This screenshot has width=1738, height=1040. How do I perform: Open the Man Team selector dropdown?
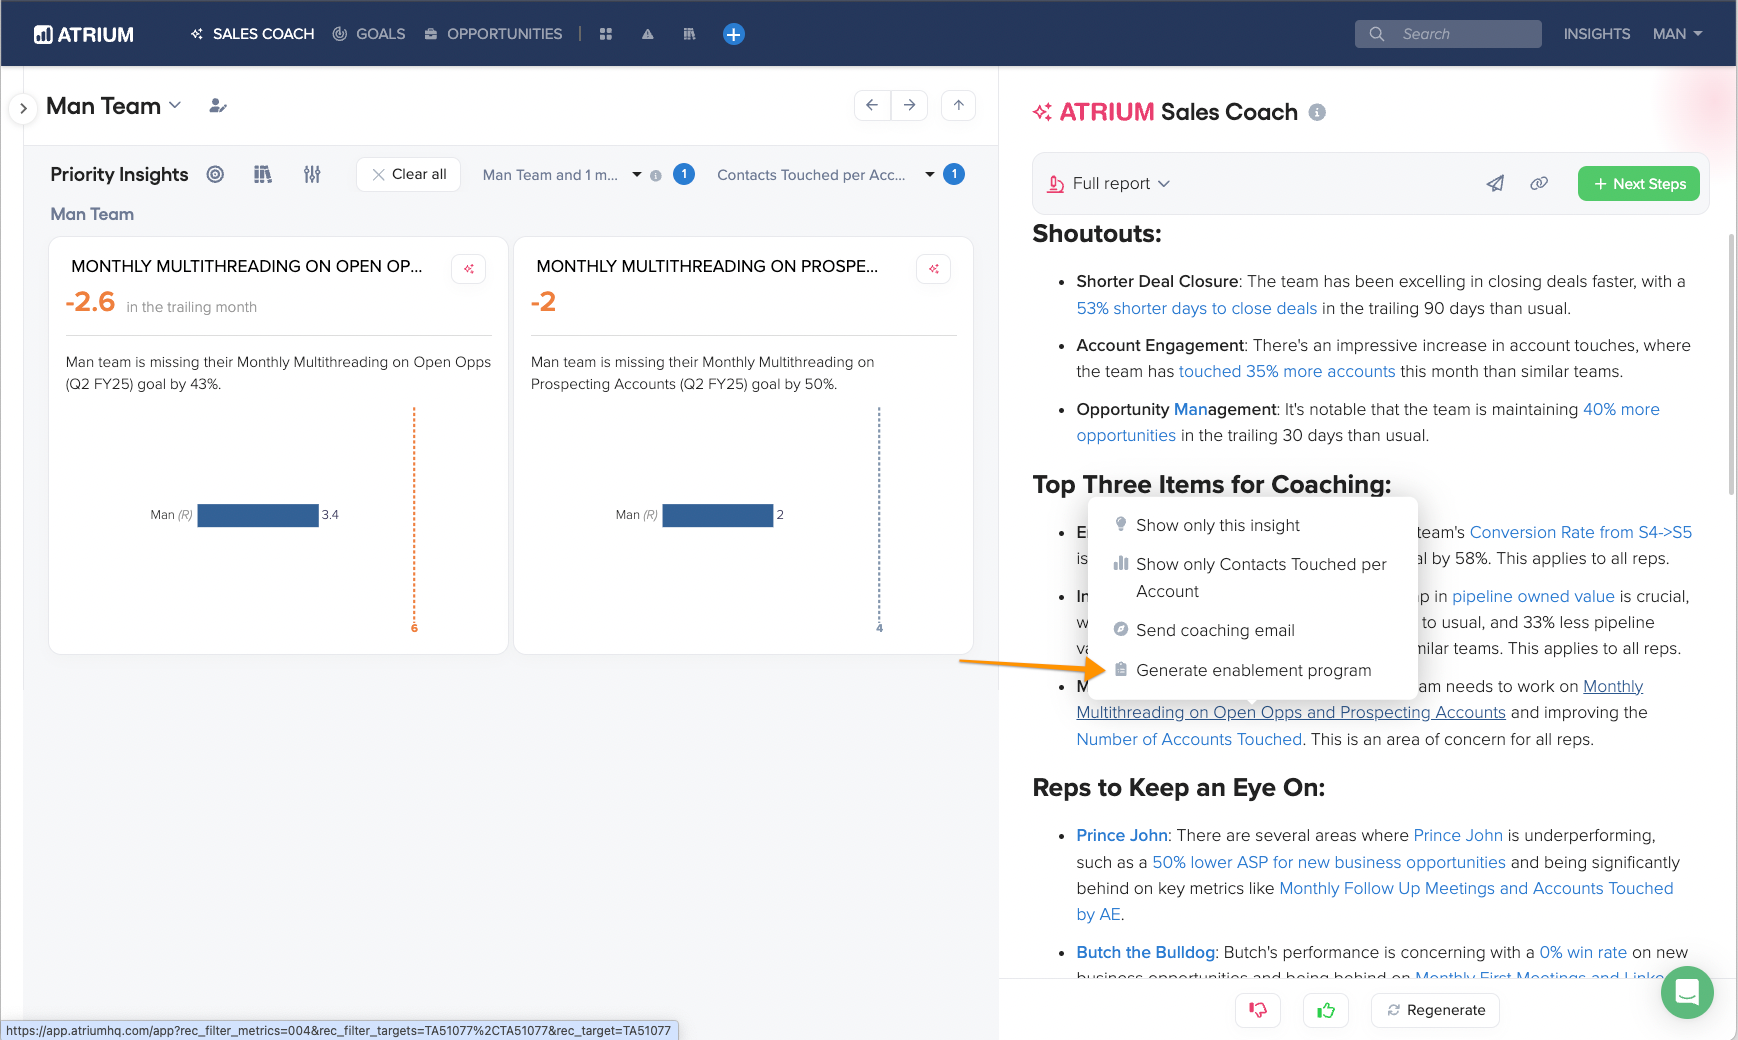114,106
